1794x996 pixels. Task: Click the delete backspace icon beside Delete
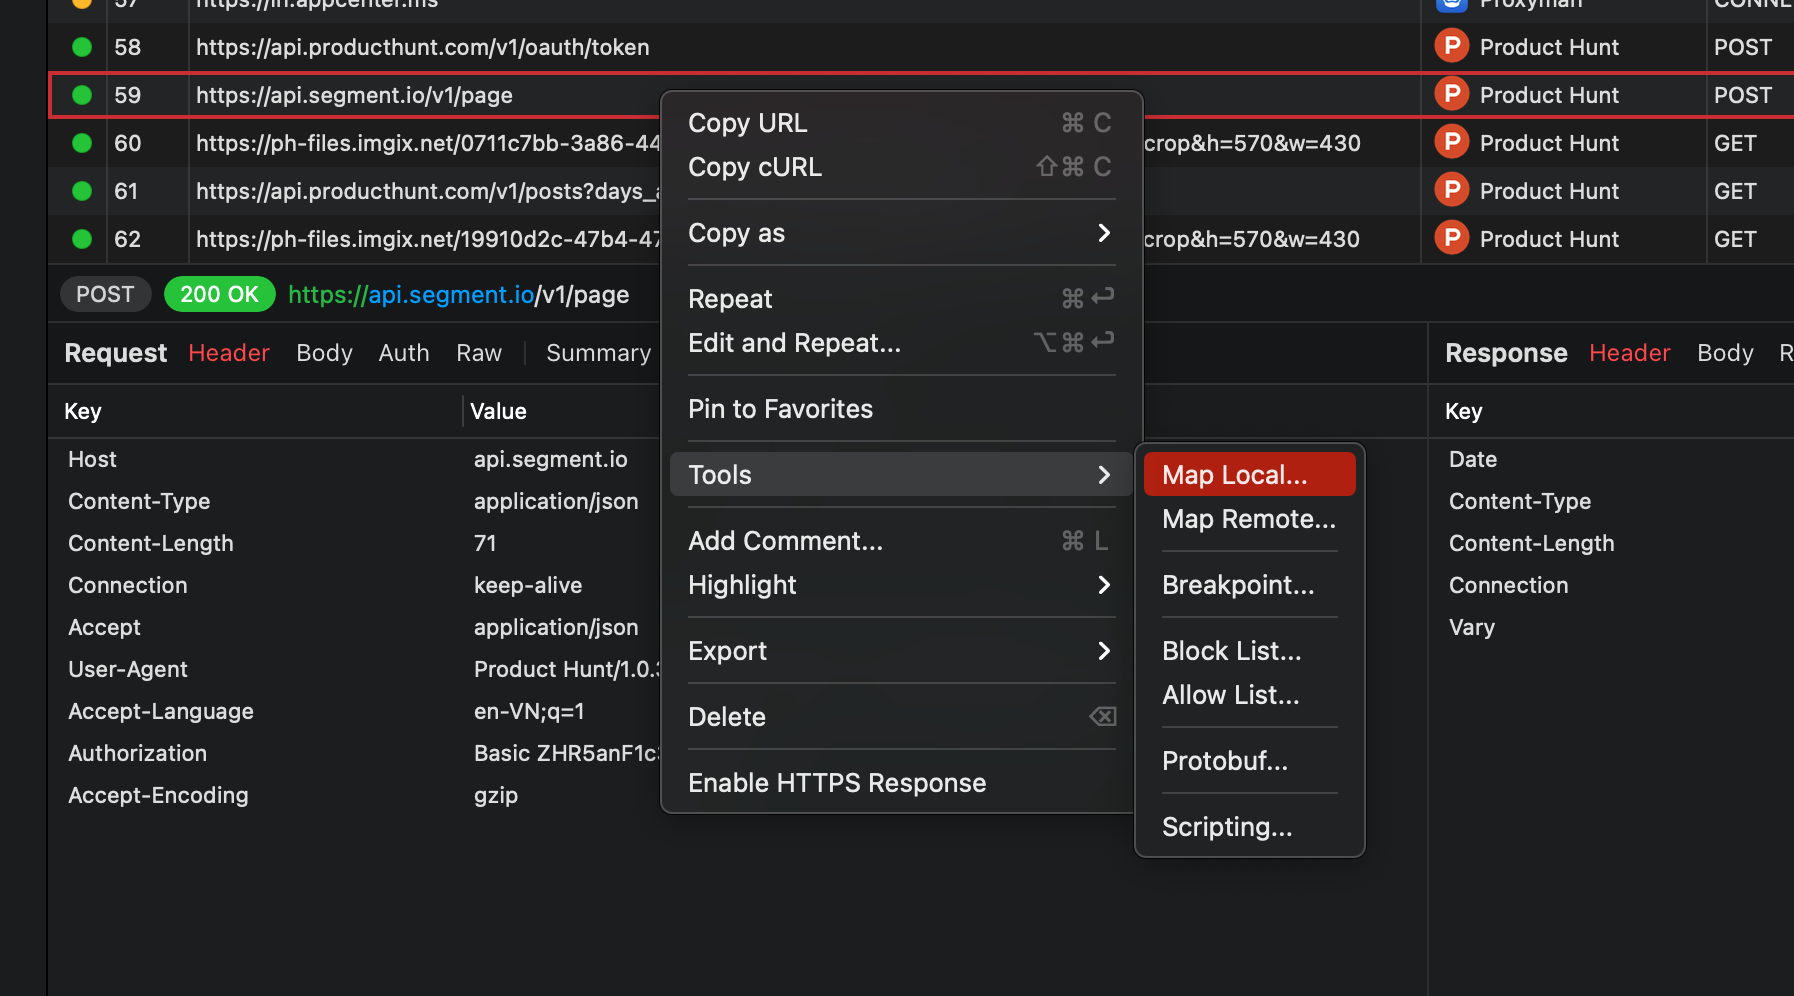(x=1102, y=716)
